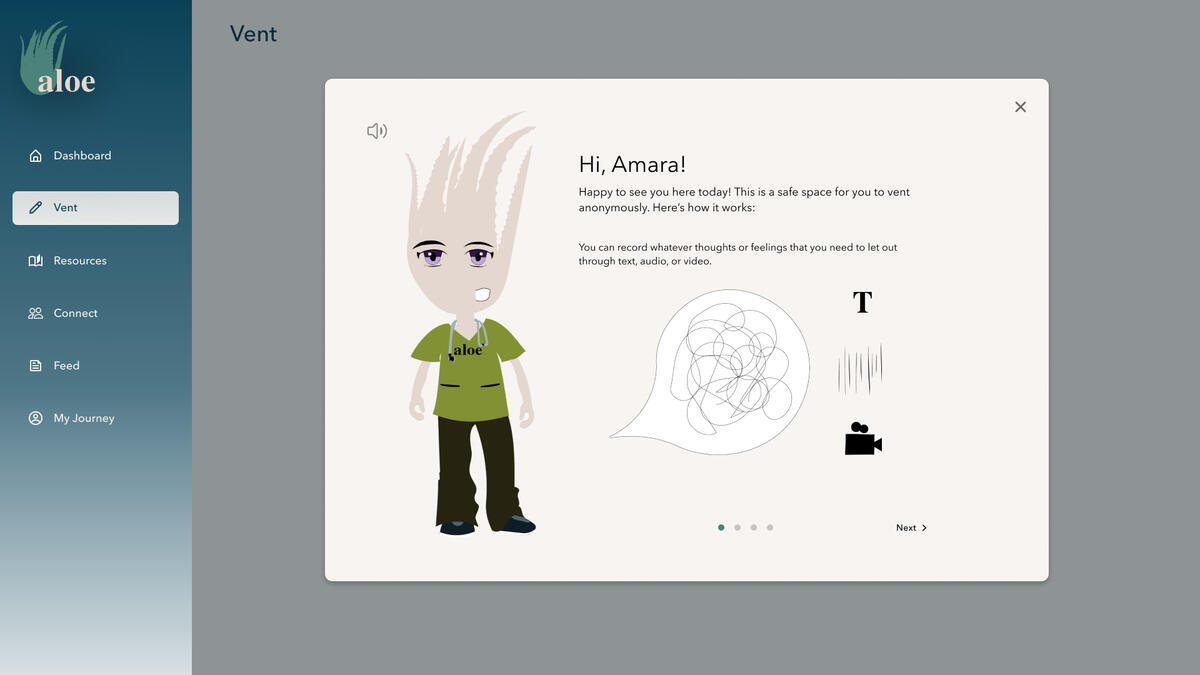Viewport: 1200px width, 675px height.
Task: Click the scribble speech bubble illustration
Action: (720, 370)
